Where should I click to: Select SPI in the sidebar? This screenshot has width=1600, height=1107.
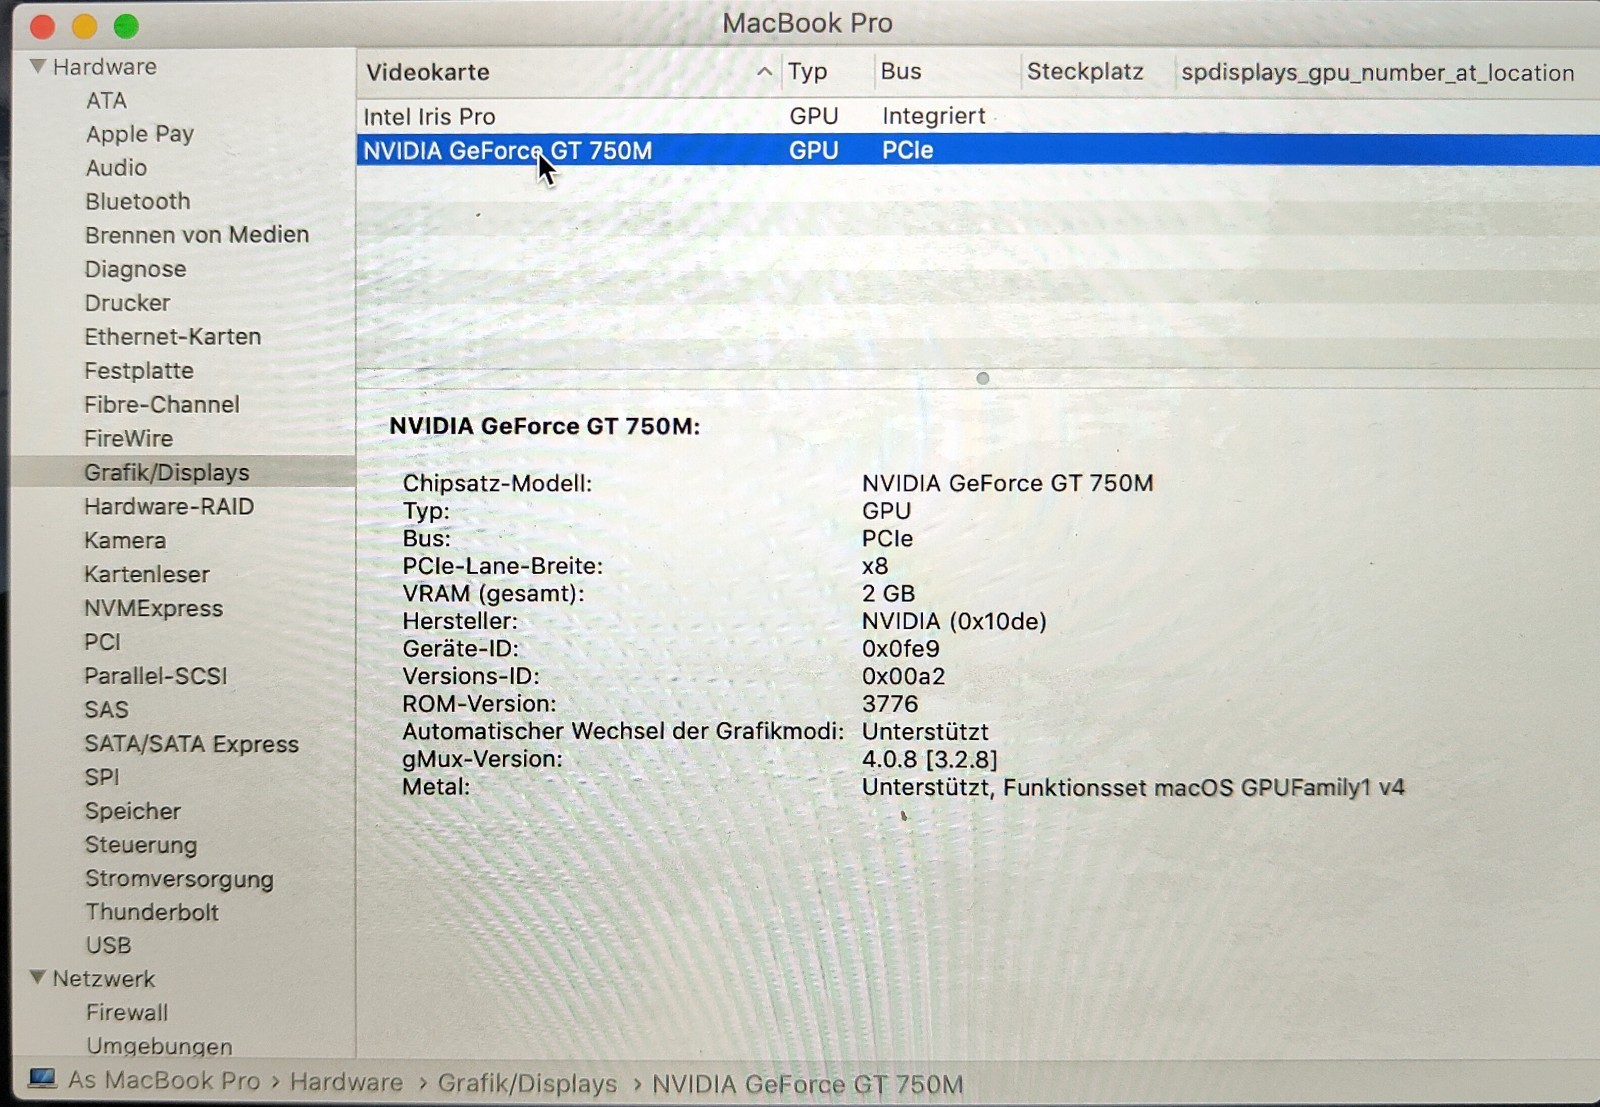tap(102, 777)
